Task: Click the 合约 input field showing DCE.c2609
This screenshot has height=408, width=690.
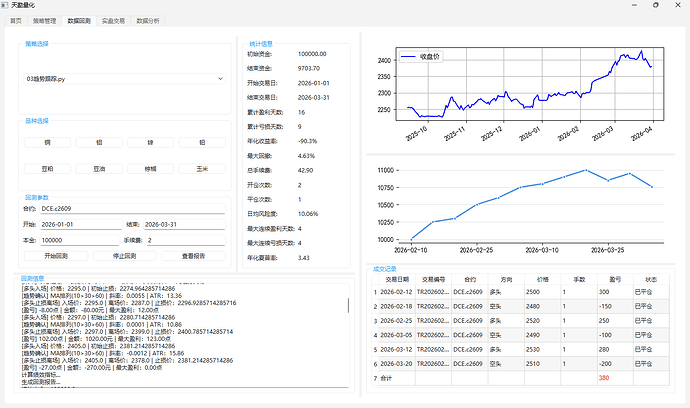Action: 132,209
